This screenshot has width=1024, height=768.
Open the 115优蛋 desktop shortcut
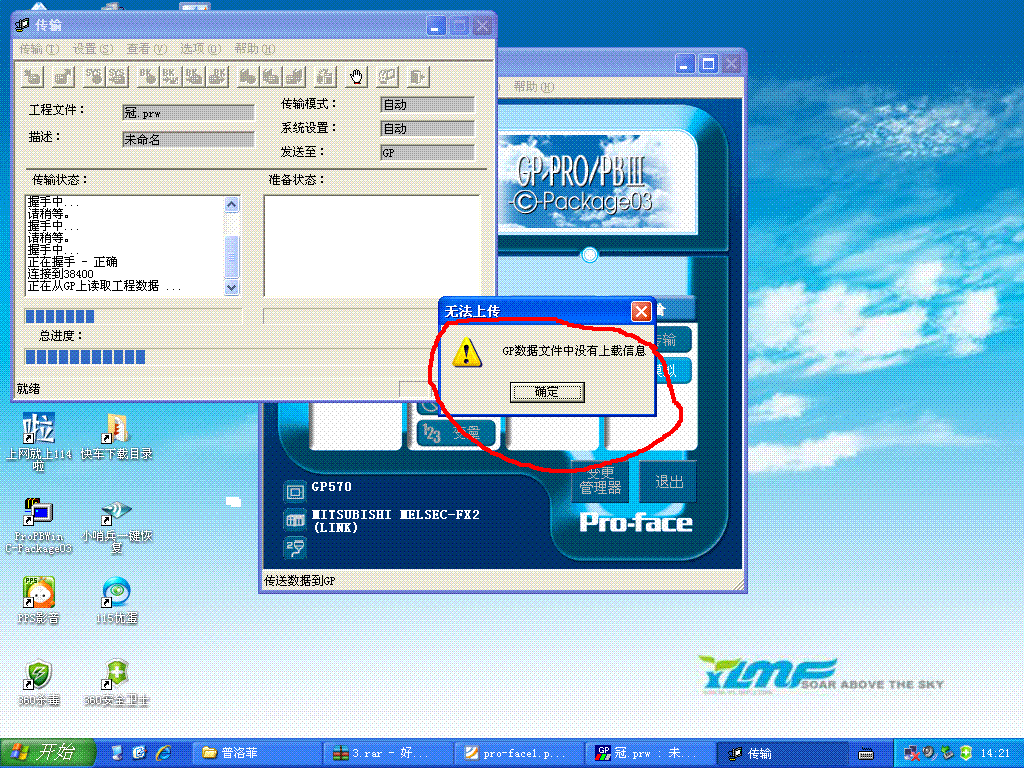click(116, 593)
